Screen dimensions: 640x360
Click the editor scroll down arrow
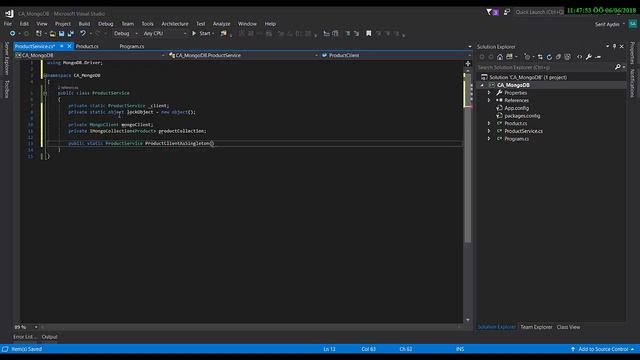point(468,320)
